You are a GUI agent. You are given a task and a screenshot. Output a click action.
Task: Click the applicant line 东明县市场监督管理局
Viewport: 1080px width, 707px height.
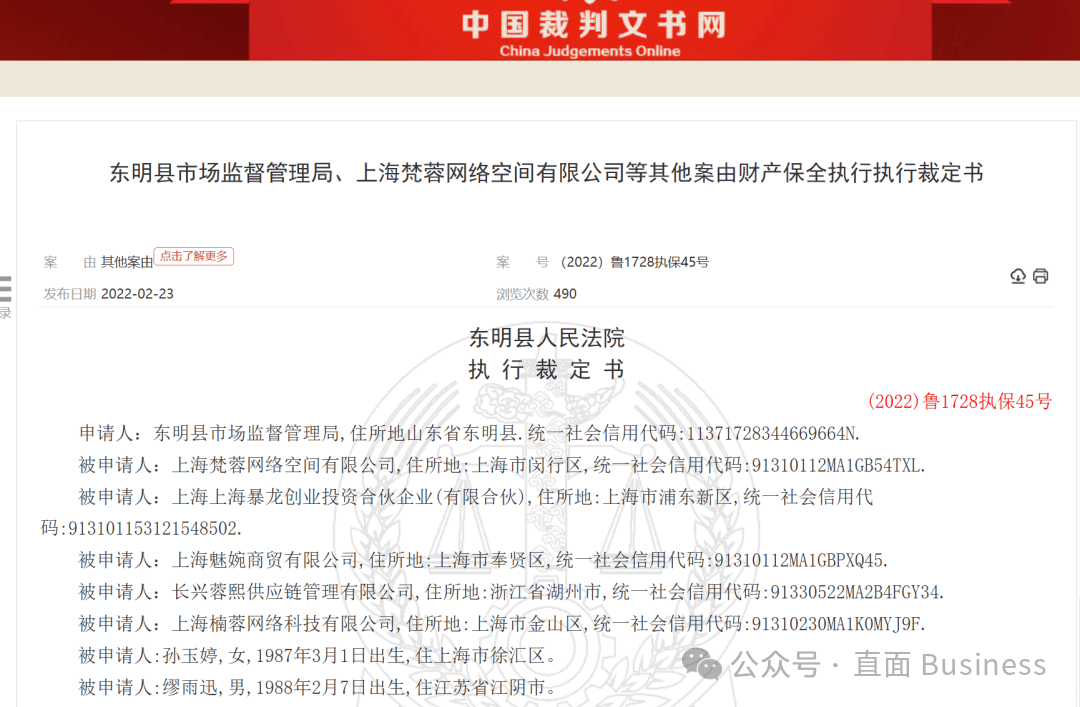470,433
